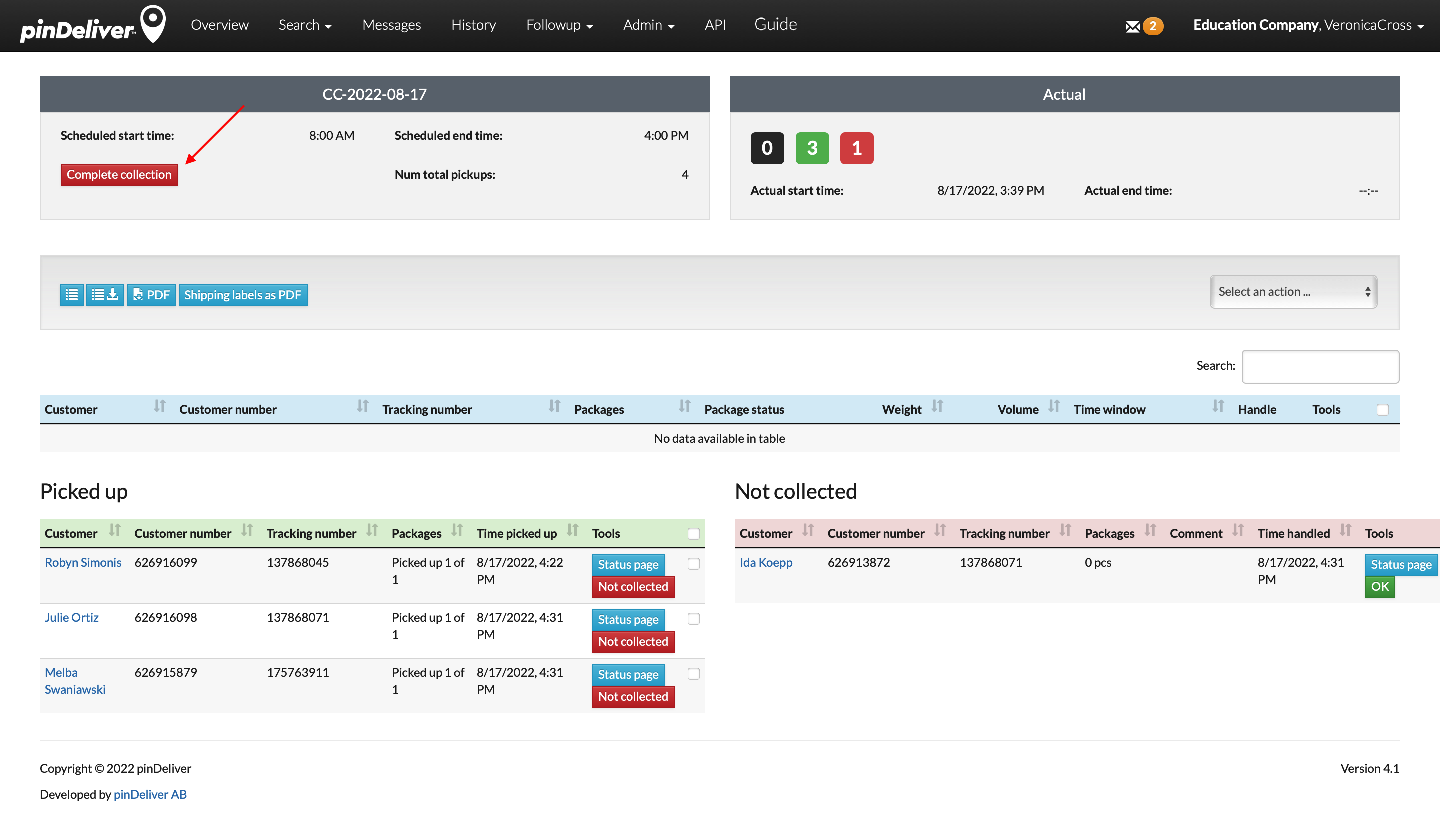Open the 'Select an action' dropdown

click(x=1294, y=292)
